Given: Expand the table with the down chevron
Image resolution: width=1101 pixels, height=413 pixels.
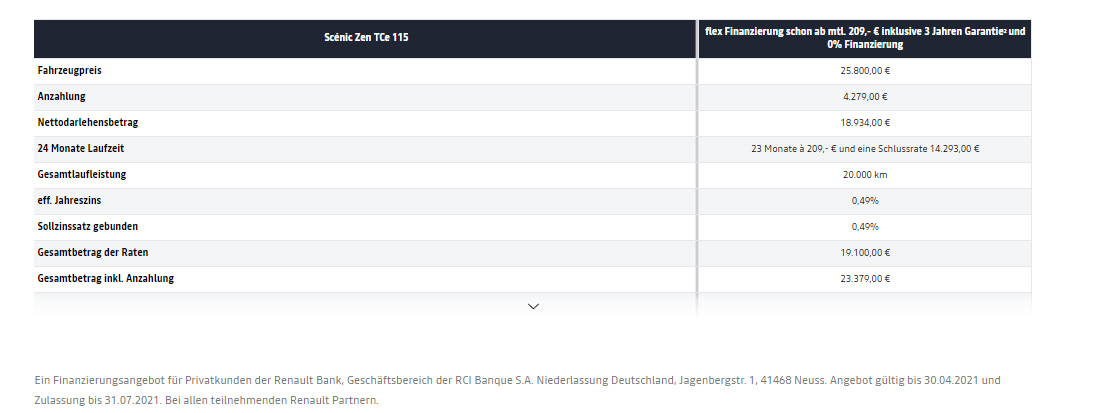Looking at the screenshot, I should pyautogui.click(x=533, y=306).
